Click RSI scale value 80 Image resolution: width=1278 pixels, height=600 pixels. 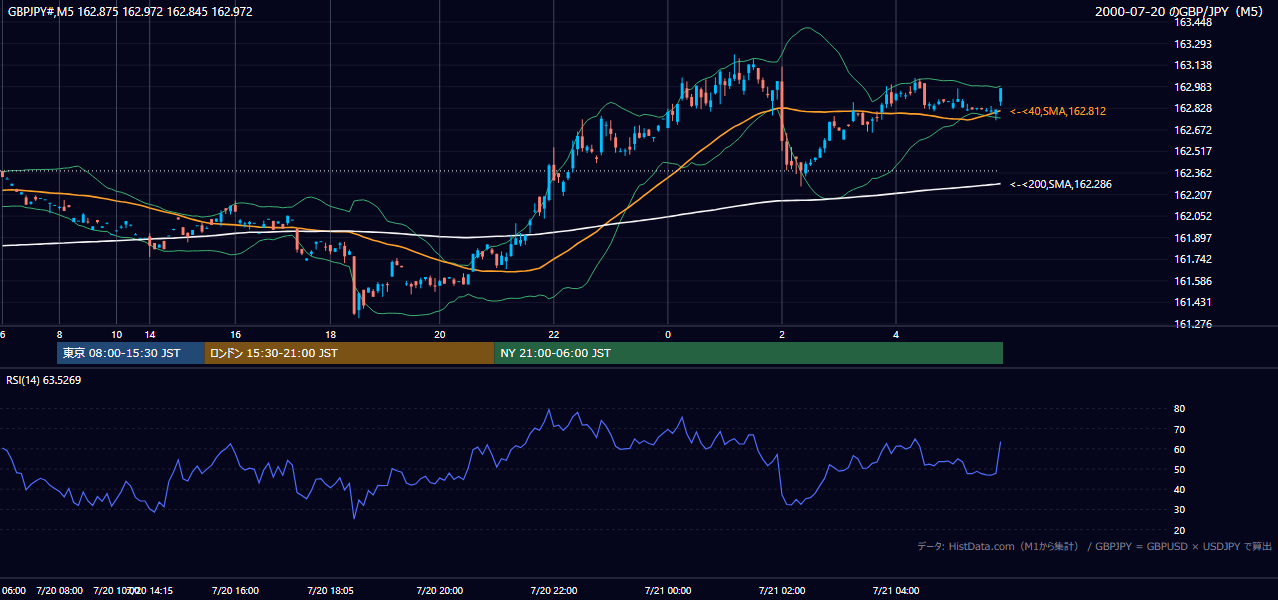coord(1179,409)
